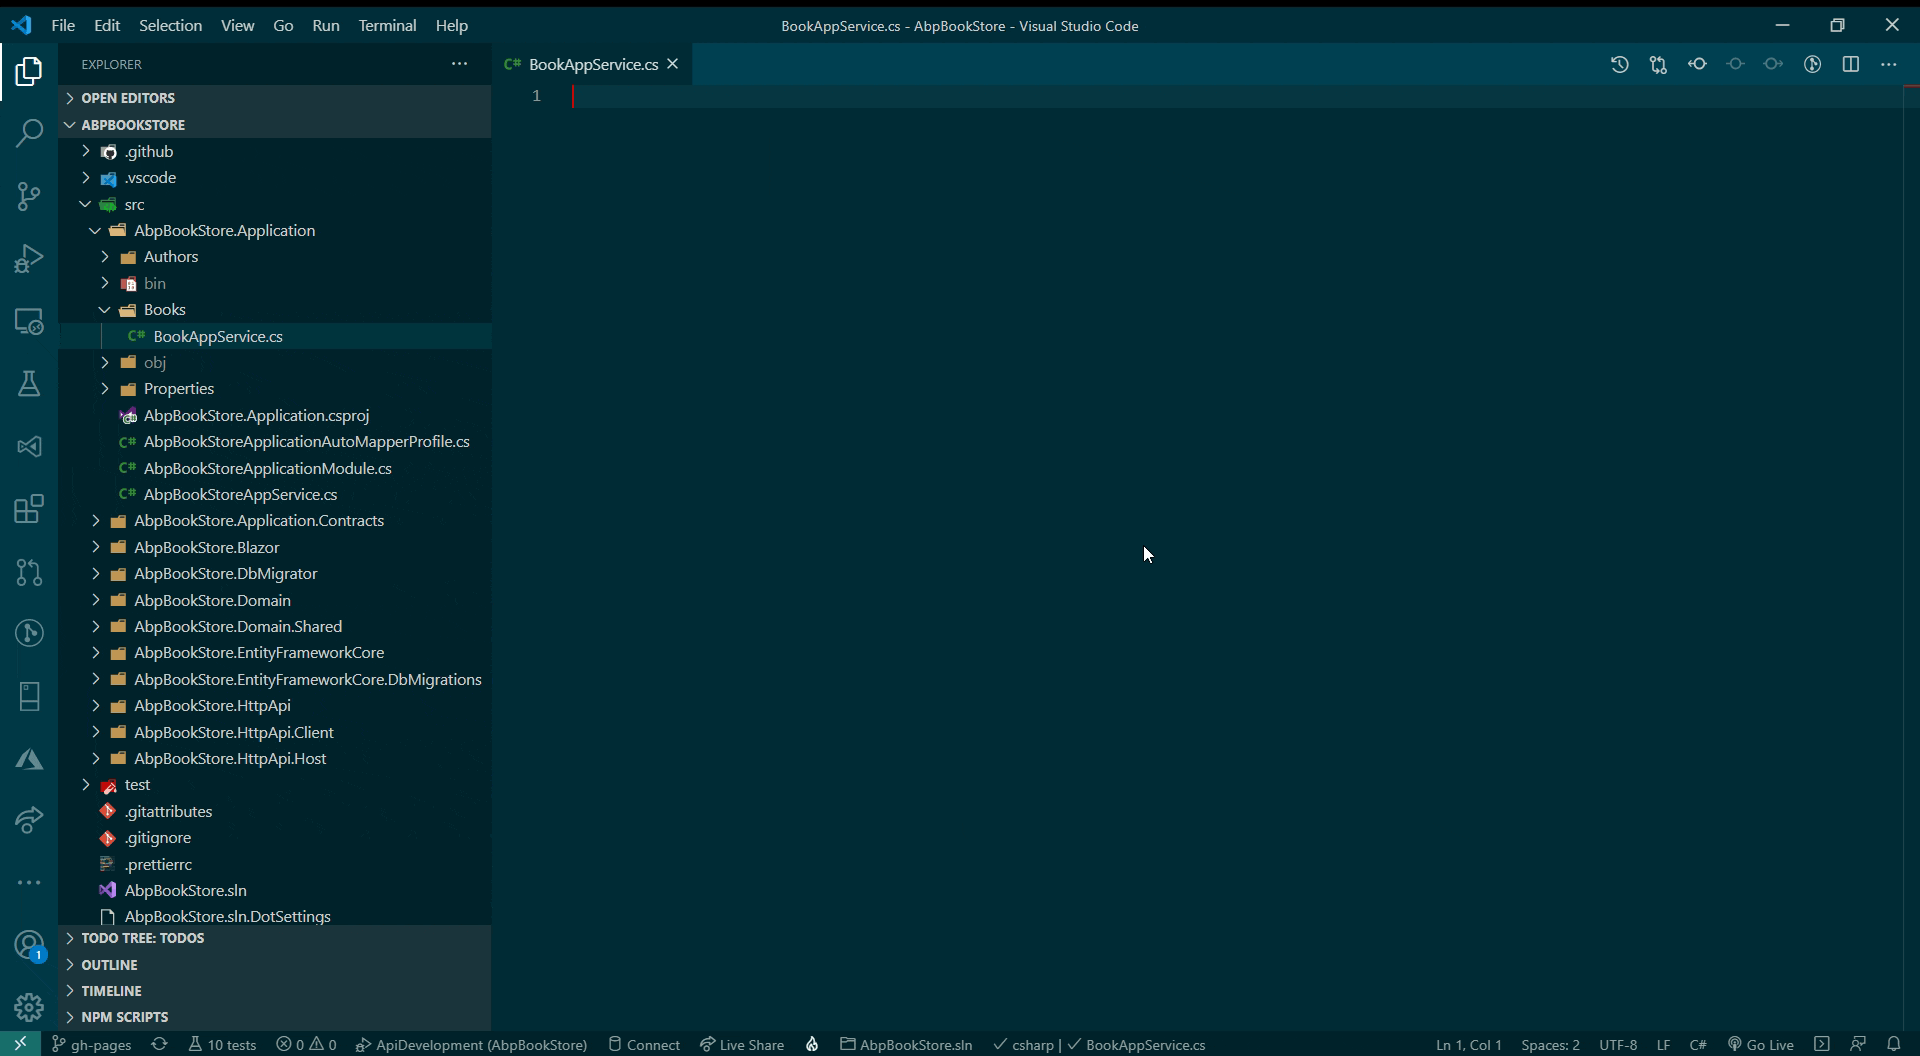1920x1056 pixels.
Task: Expand the AbpBookStore.Domain folder
Action: (x=275, y=601)
